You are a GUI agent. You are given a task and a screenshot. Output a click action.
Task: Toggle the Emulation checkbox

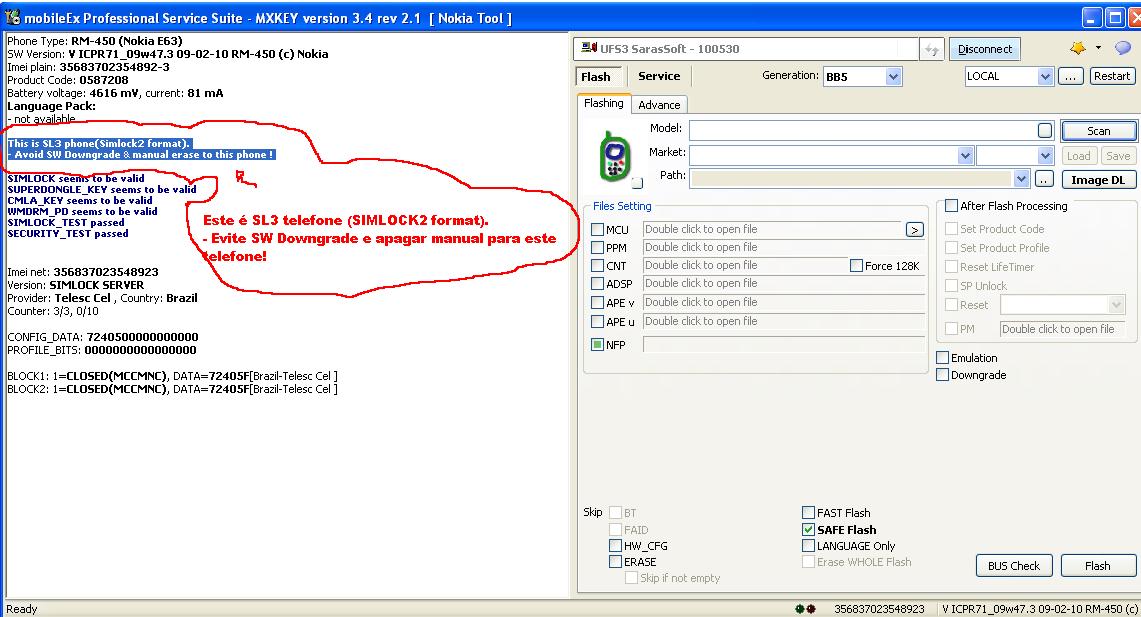tap(942, 358)
